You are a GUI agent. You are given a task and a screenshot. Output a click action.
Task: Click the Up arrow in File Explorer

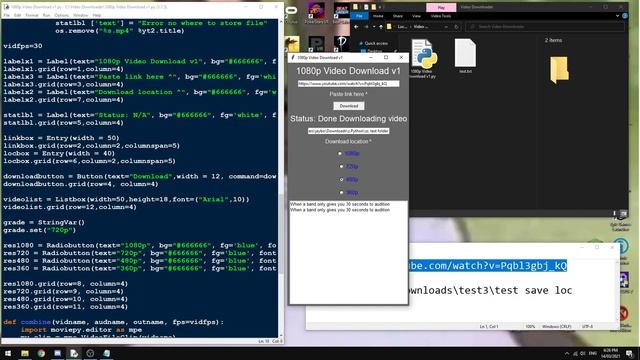coord(381,27)
